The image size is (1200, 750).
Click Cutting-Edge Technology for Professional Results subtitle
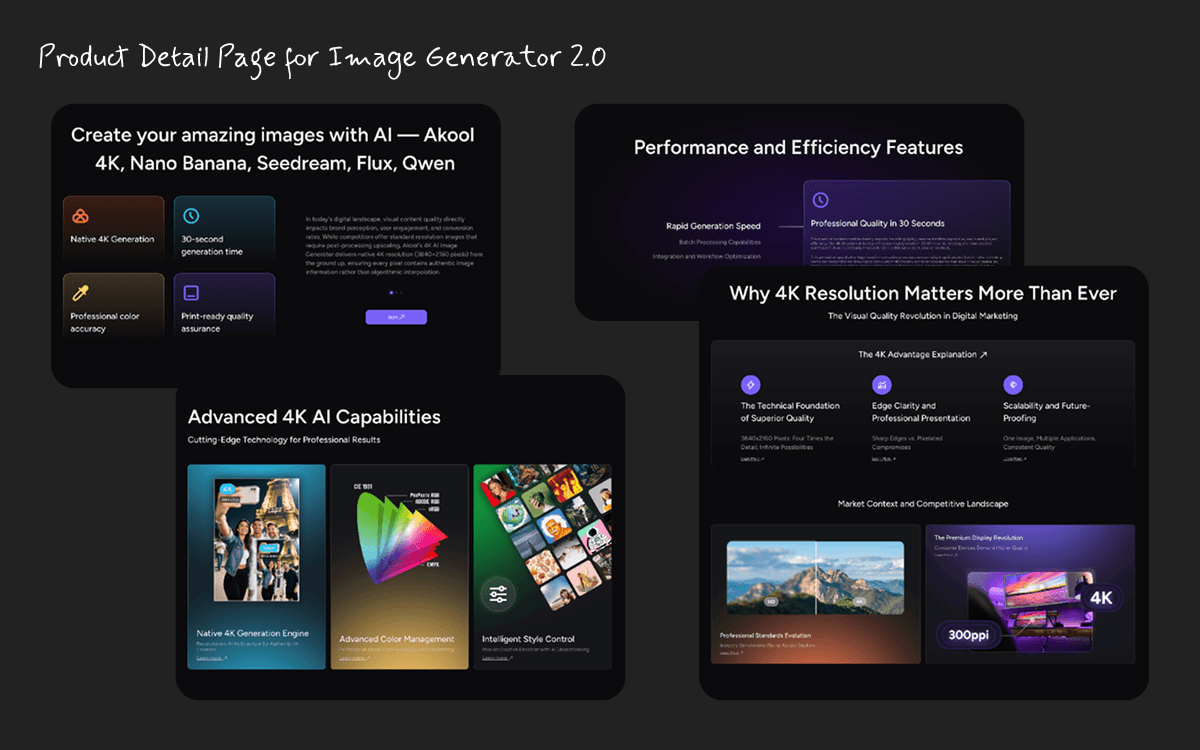tap(284, 440)
